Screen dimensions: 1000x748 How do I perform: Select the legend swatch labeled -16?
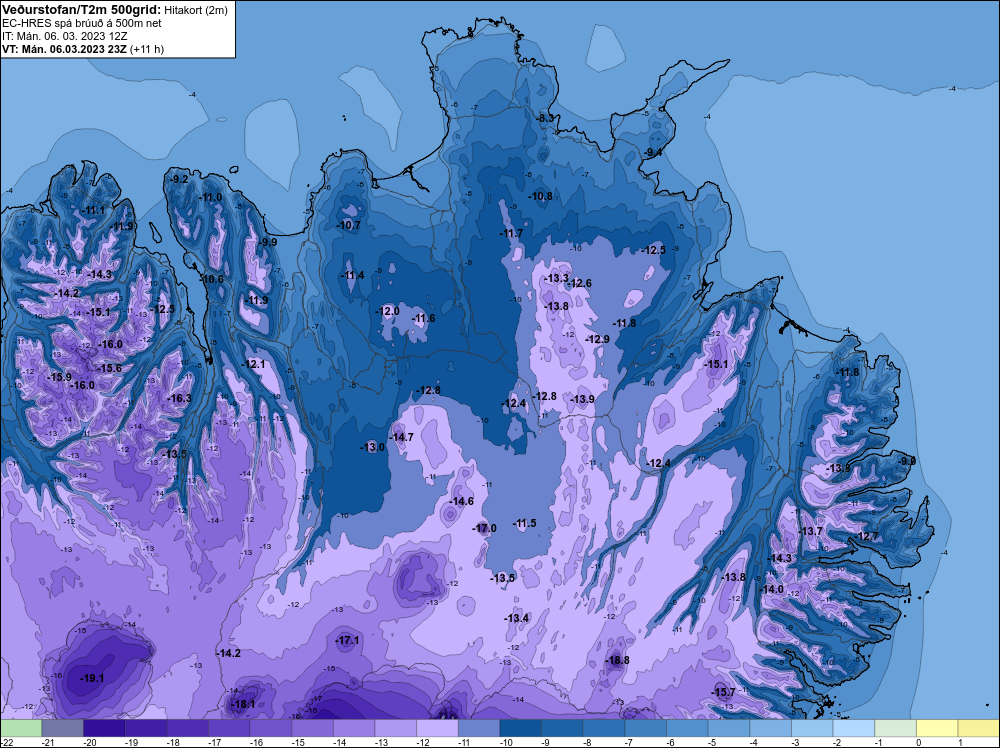click(x=270, y=728)
